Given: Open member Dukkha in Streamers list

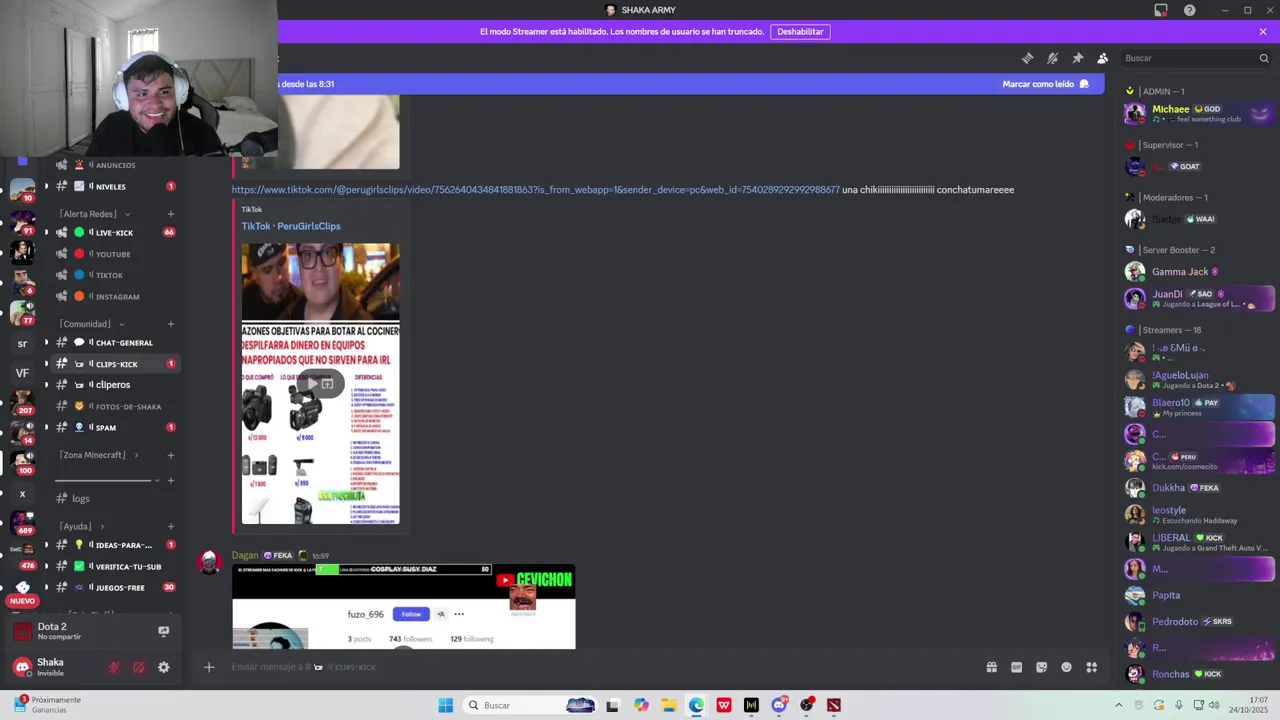Looking at the screenshot, I should tap(1199, 488).
